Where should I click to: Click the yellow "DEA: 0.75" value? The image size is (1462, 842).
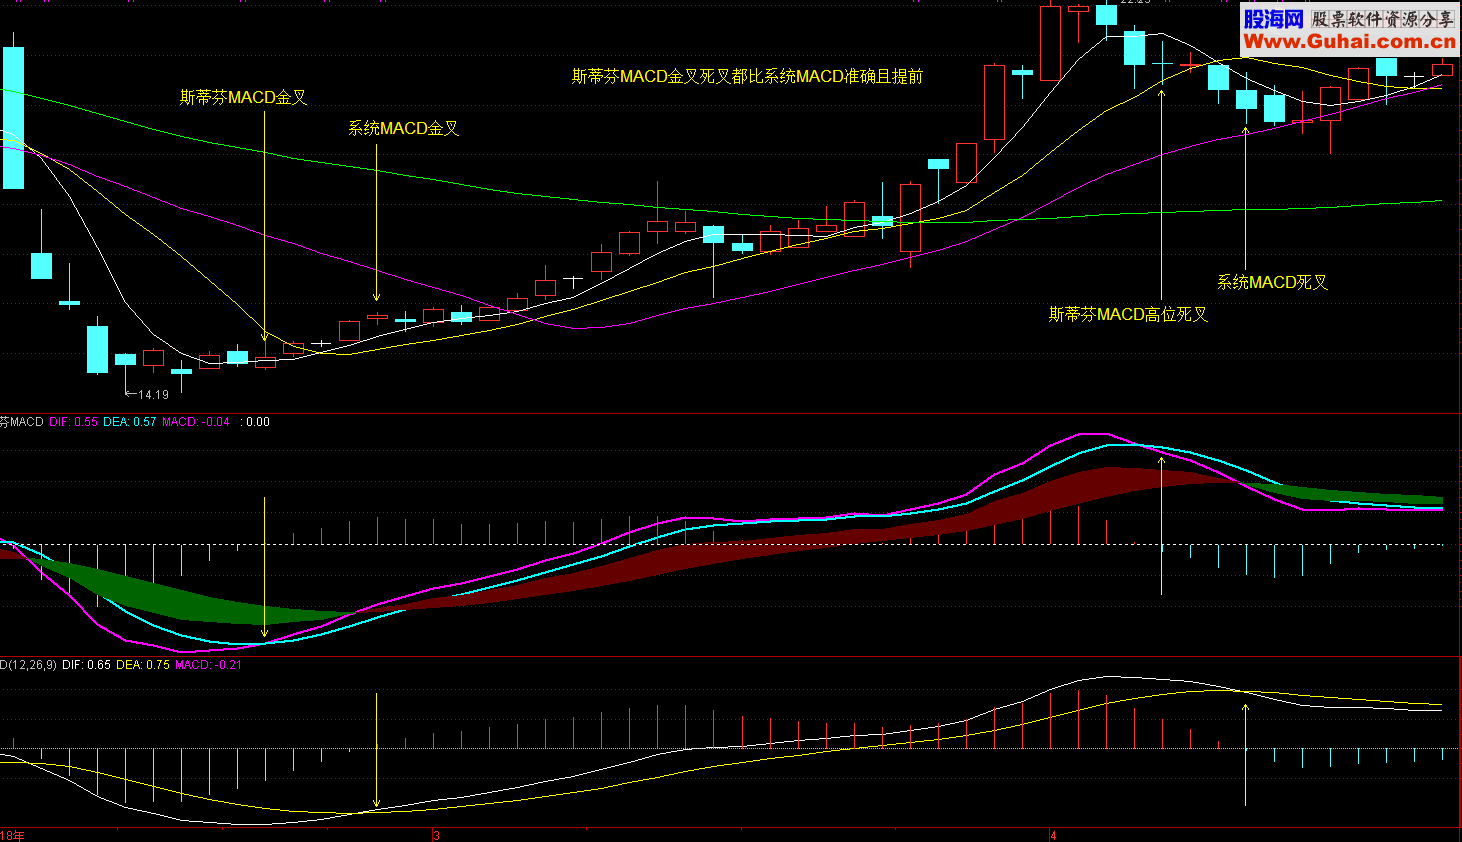143,665
